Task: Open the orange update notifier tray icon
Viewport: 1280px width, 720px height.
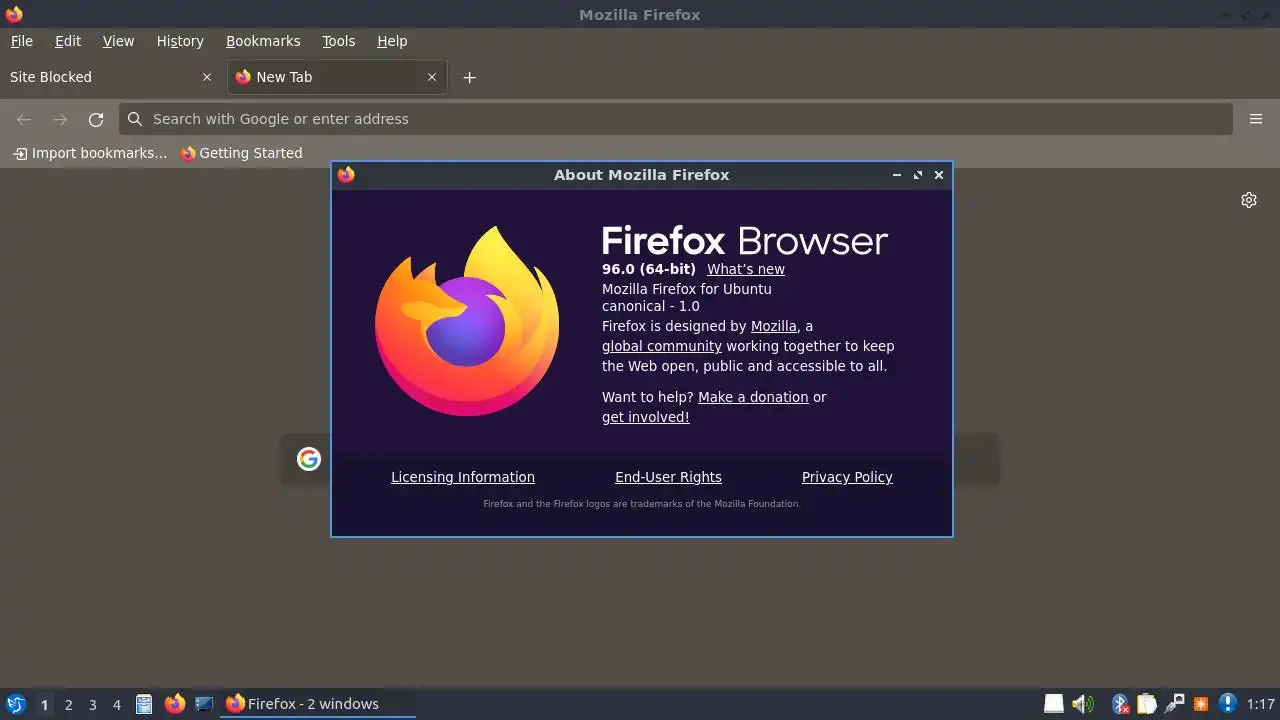Action: (1201, 704)
